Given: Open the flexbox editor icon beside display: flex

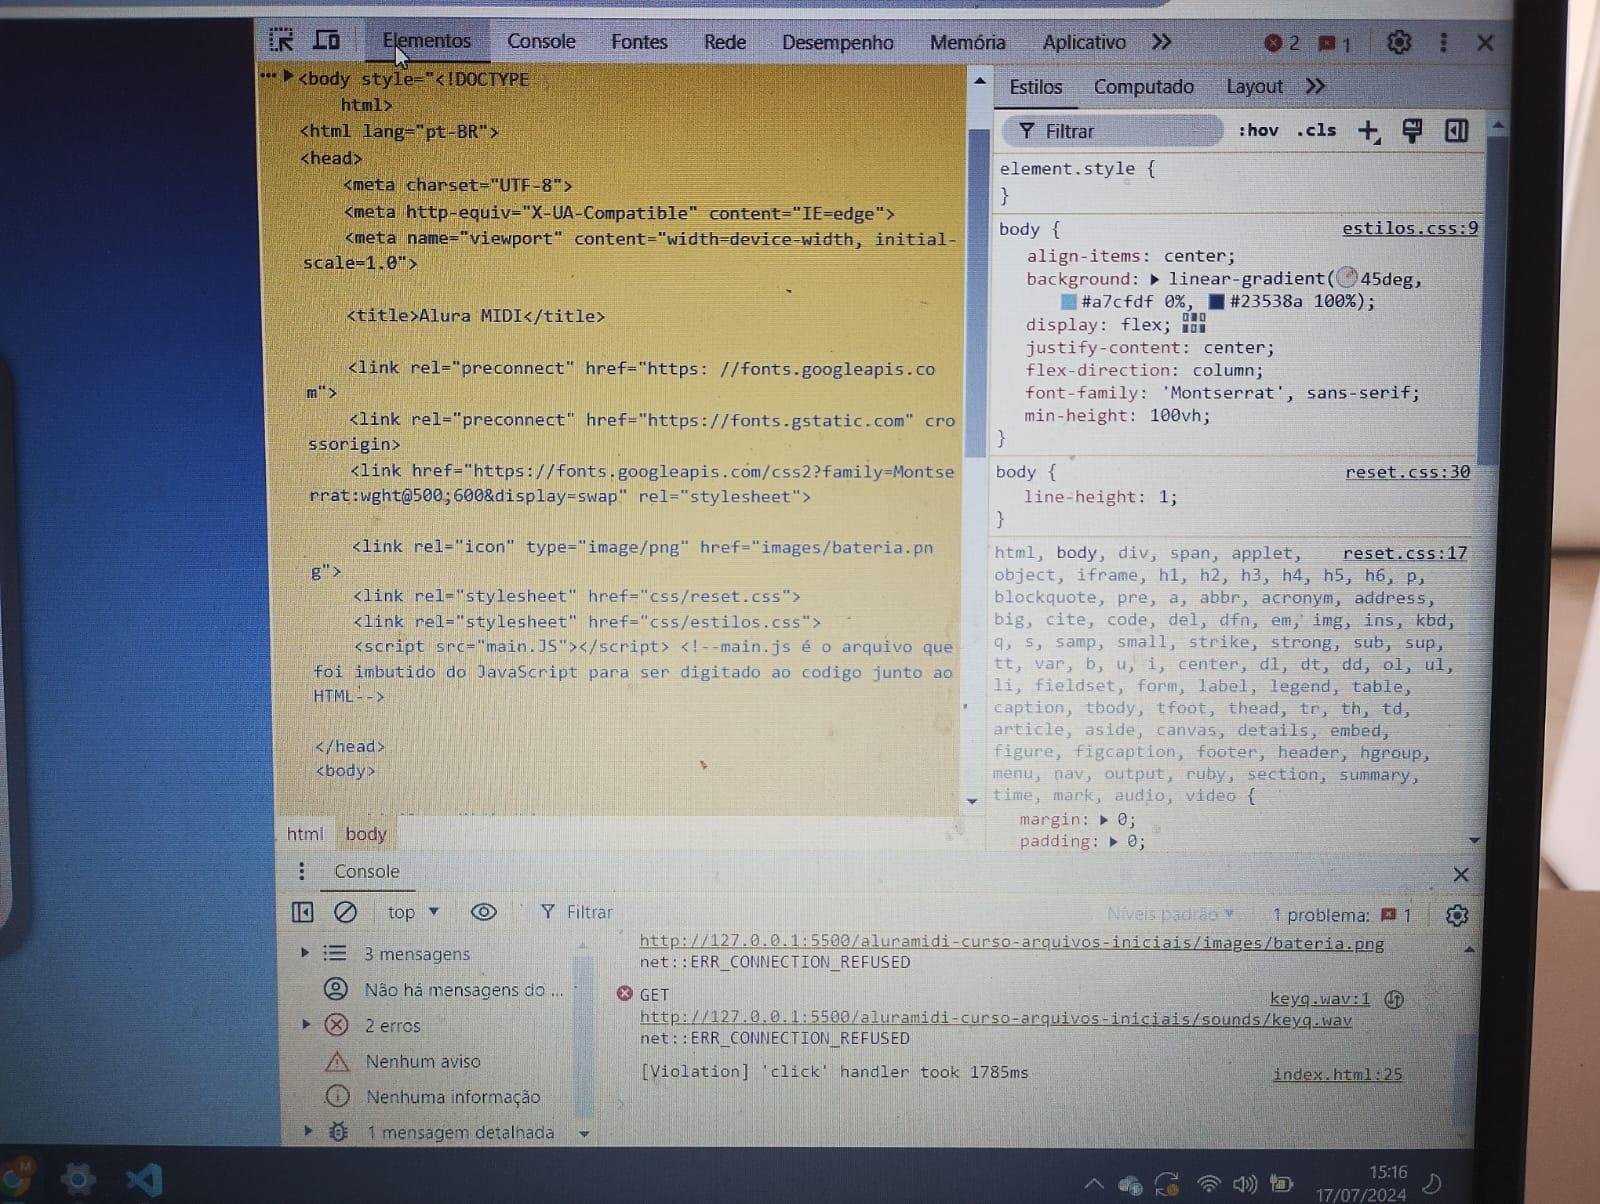Looking at the screenshot, I should [x=1194, y=323].
